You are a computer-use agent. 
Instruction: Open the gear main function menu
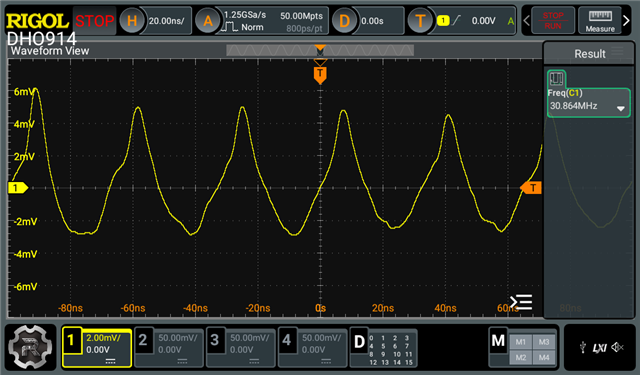(30, 347)
